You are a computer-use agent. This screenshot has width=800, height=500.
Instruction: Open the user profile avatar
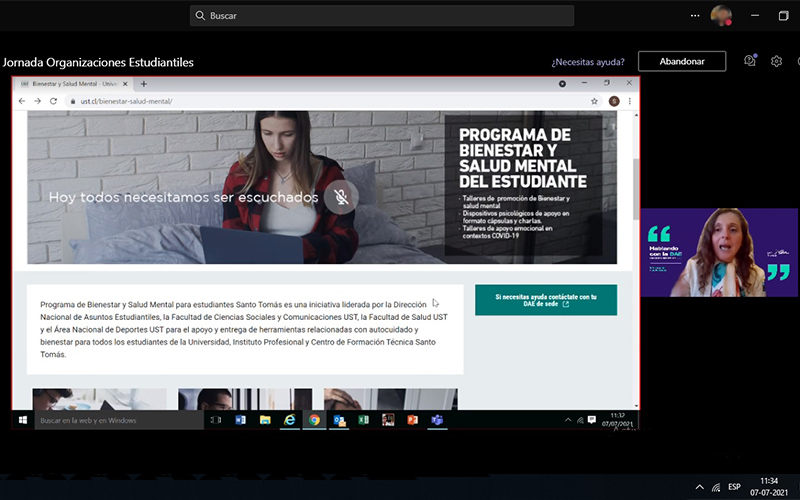[721, 15]
